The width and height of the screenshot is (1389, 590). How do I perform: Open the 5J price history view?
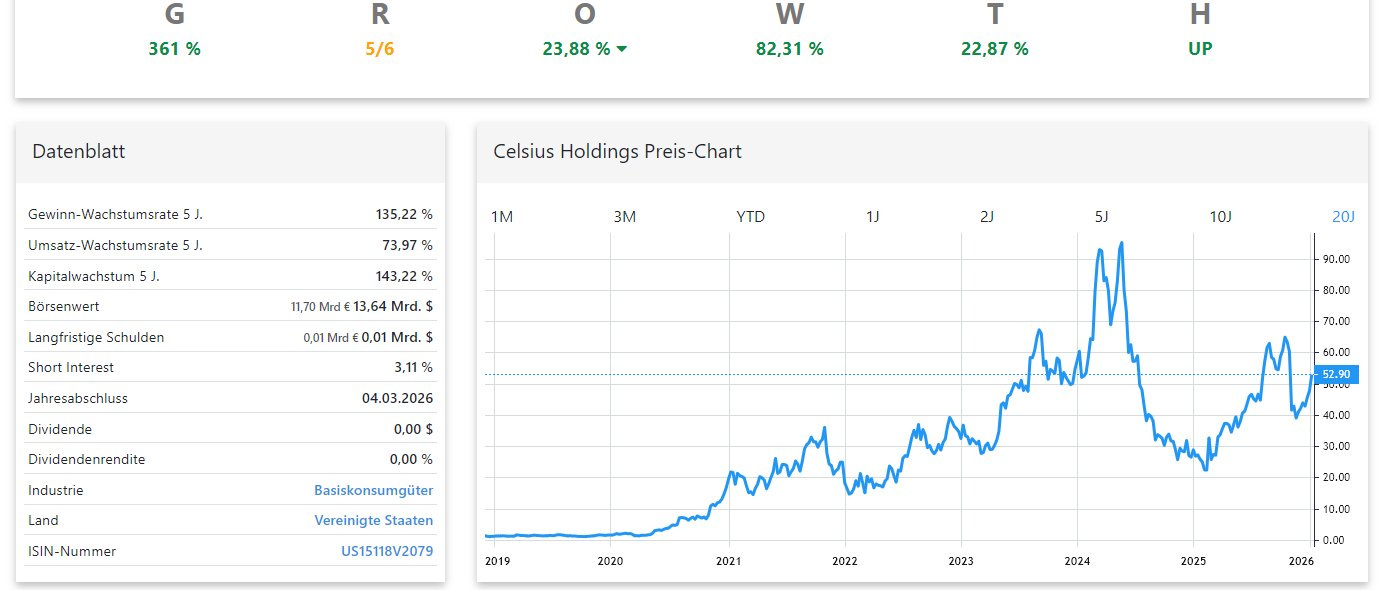coord(1101,216)
